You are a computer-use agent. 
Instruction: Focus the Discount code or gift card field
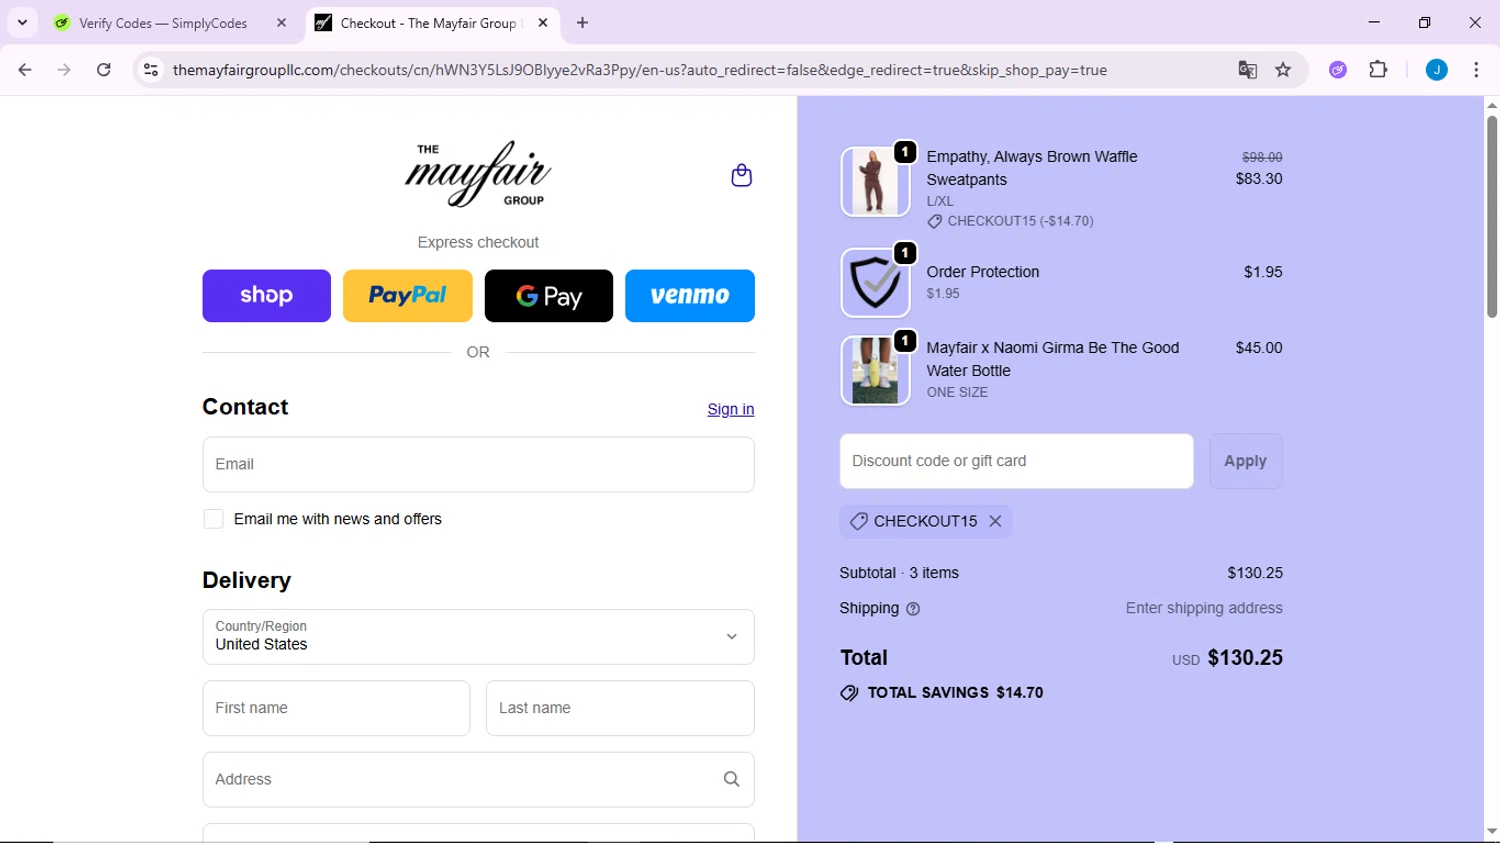(x=1016, y=461)
